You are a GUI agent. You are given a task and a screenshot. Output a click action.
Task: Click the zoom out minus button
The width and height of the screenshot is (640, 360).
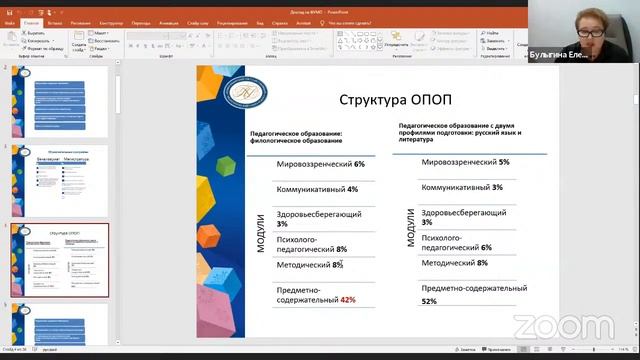tap(573, 349)
